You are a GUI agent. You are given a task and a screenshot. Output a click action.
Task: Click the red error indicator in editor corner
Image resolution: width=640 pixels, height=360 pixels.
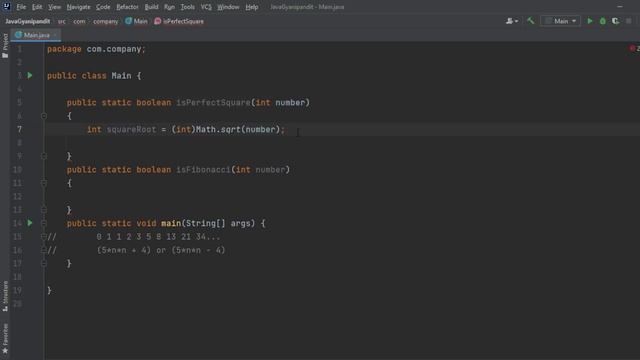click(x=633, y=49)
